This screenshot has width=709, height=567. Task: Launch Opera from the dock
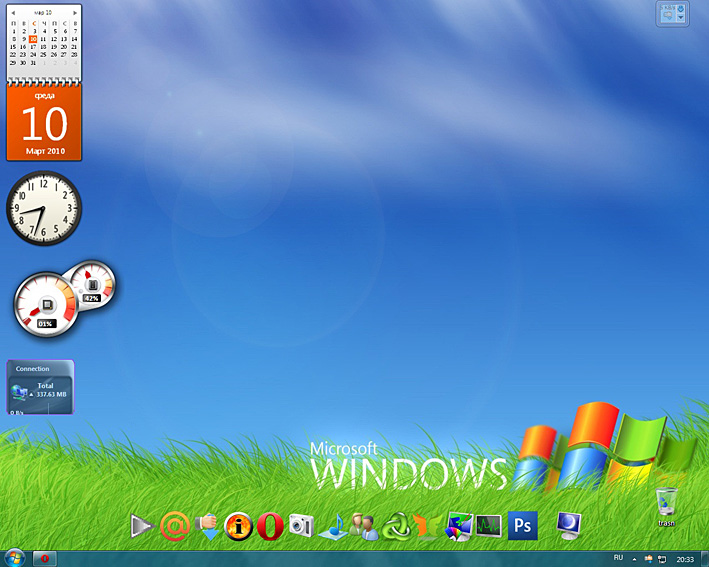pos(270,526)
